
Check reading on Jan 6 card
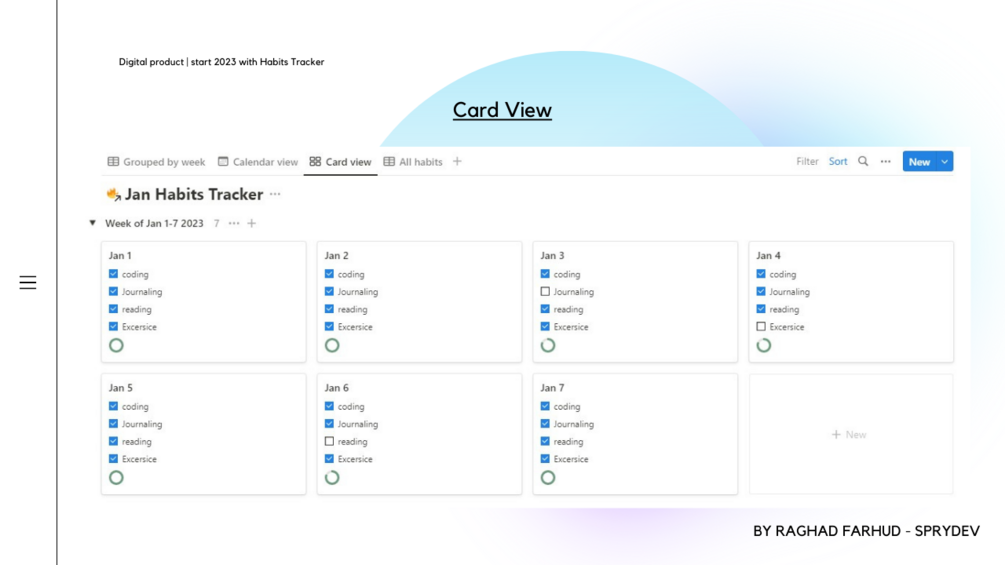pyautogui.click(x=329, y=441)
